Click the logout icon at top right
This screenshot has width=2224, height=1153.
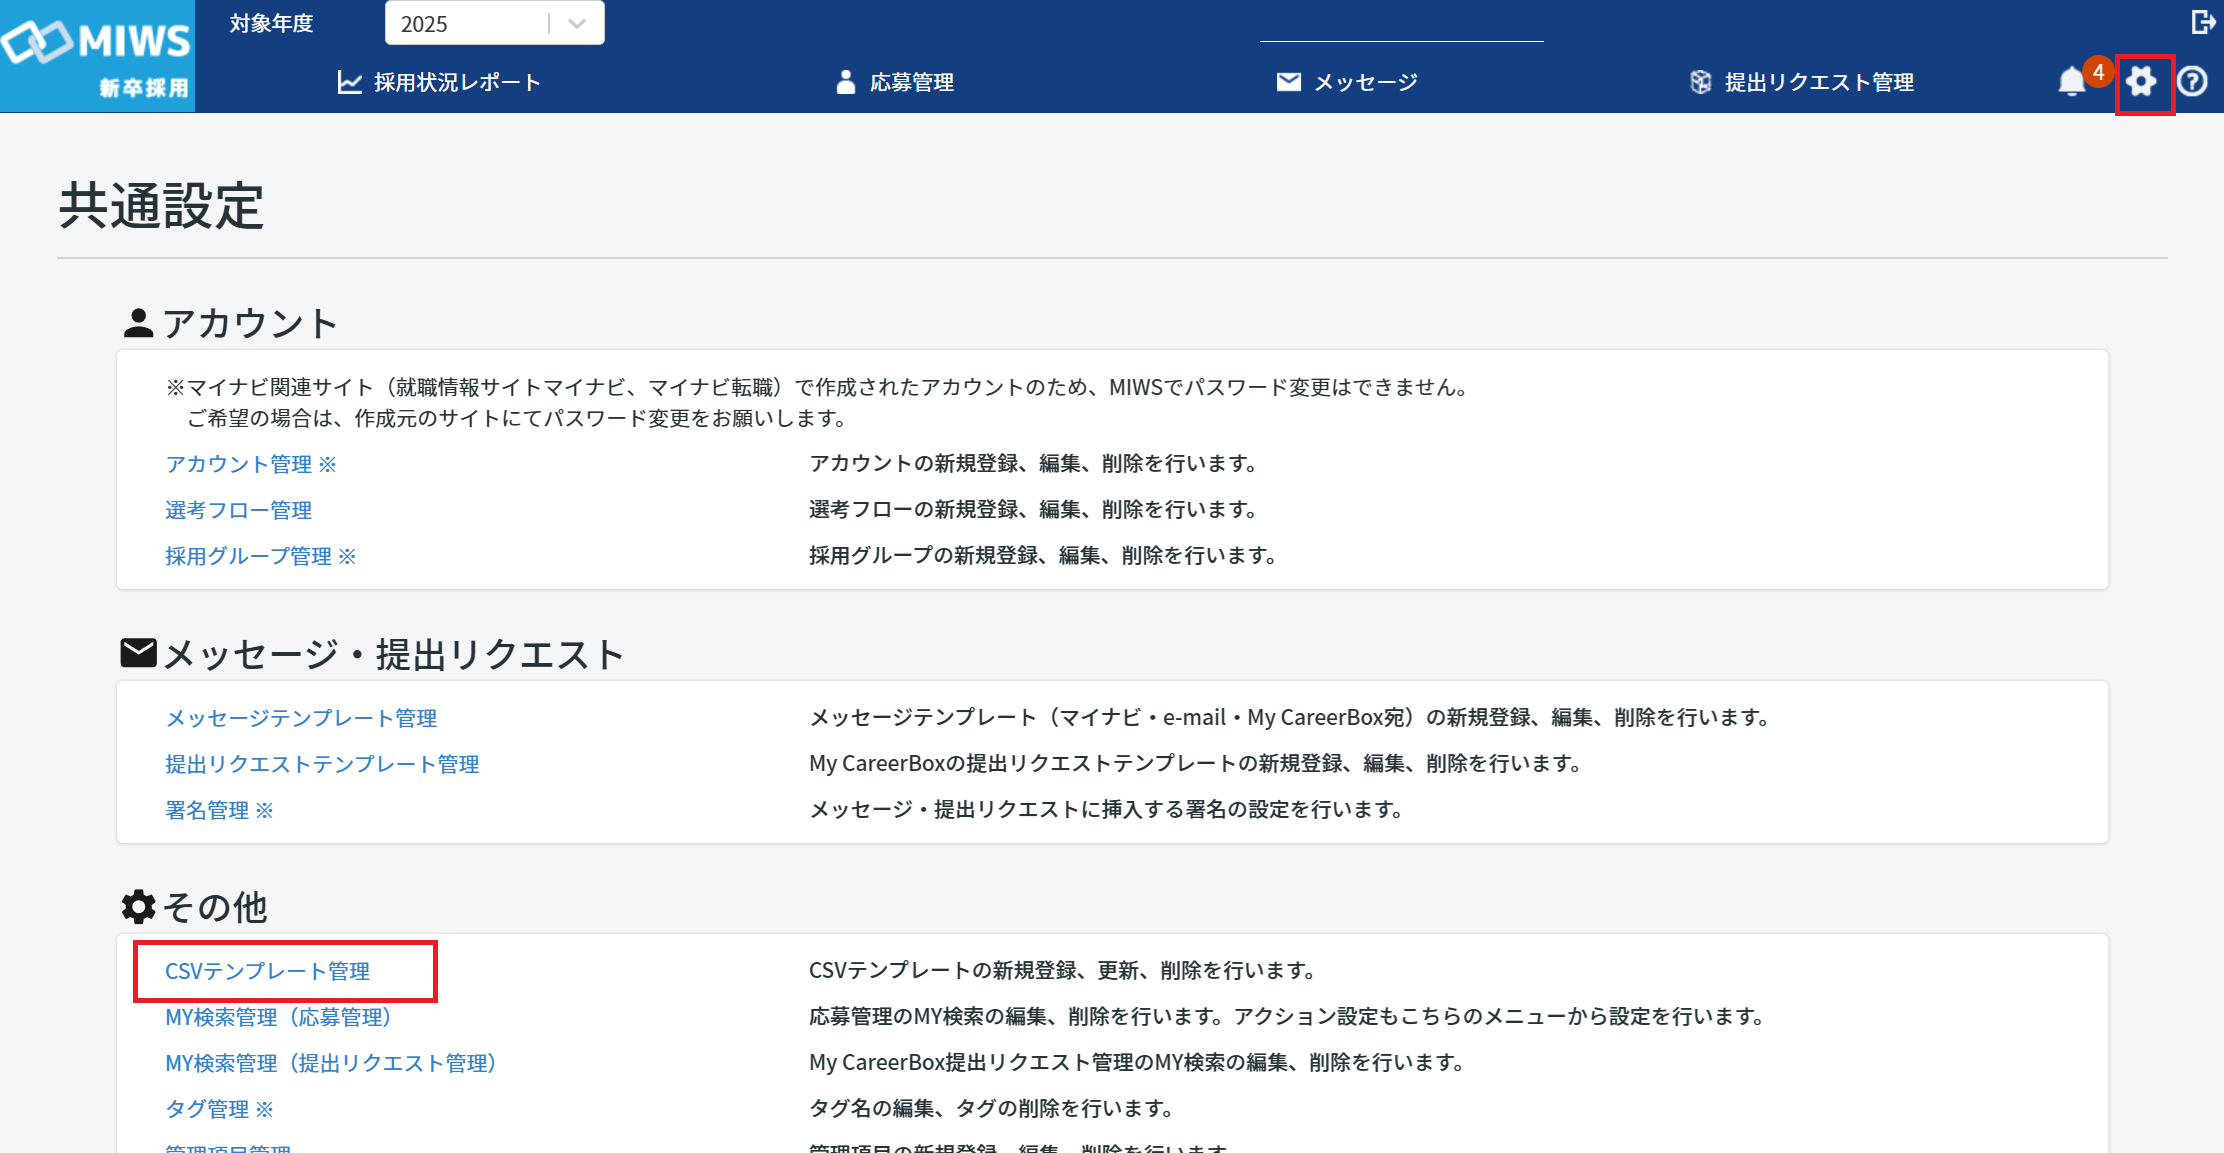(x=2201, y=22)
